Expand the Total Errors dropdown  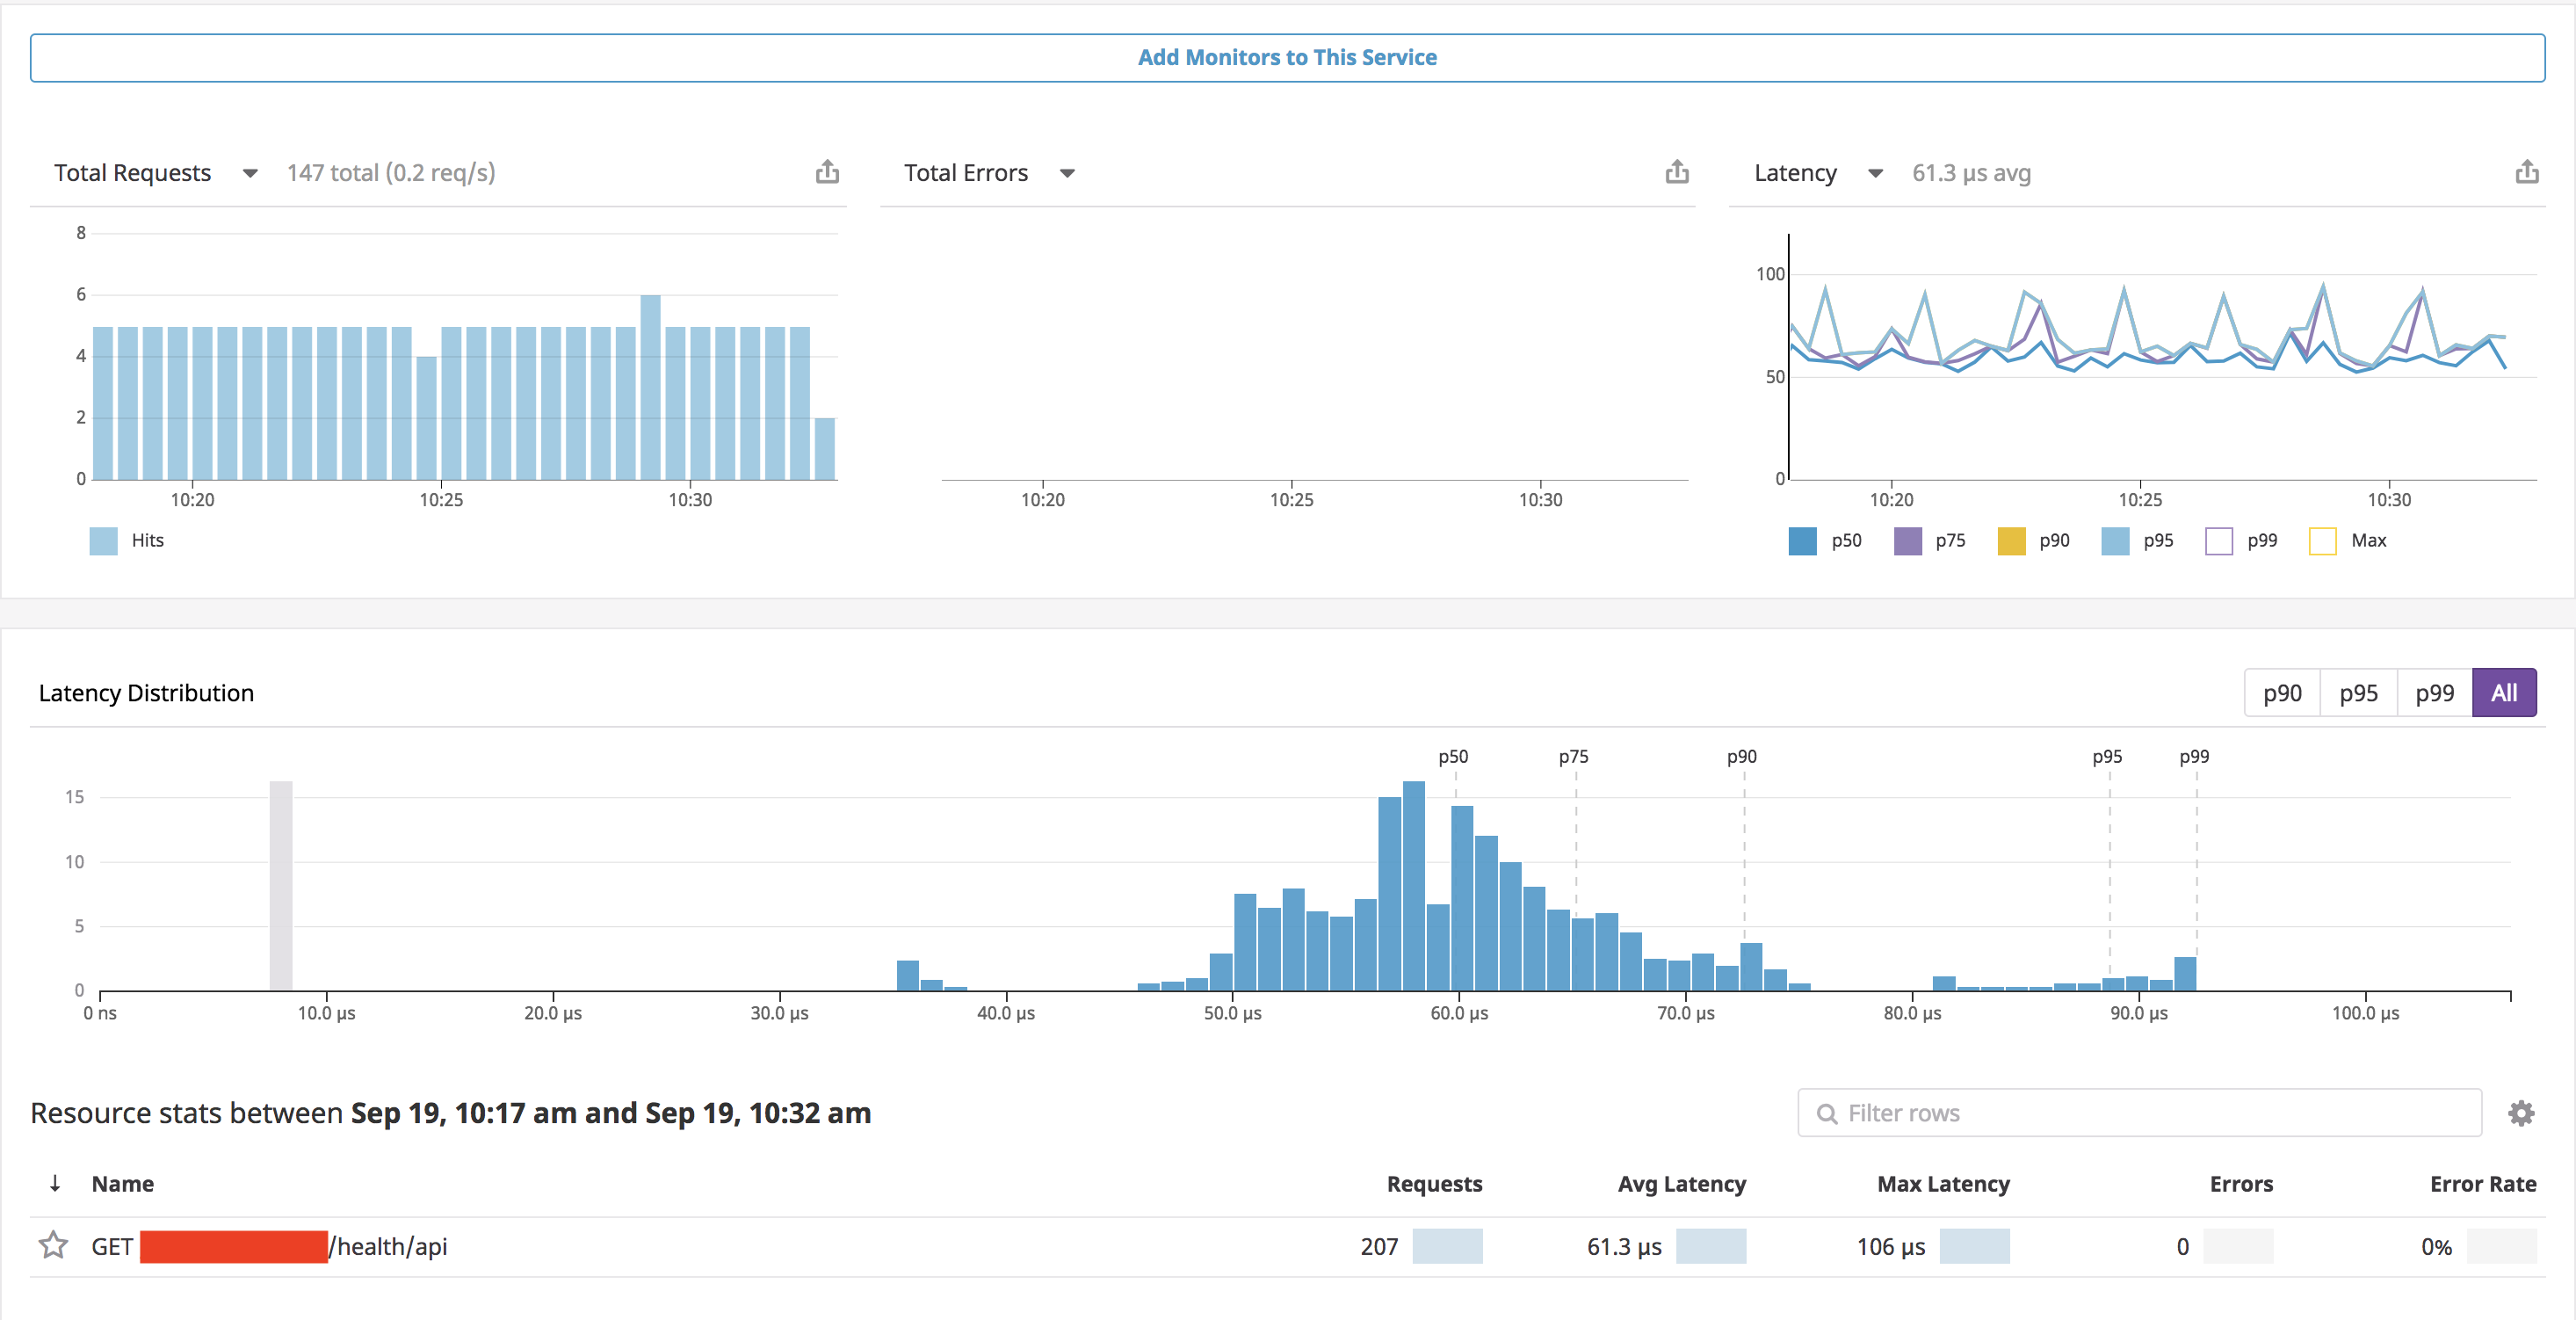[1067, 174]
